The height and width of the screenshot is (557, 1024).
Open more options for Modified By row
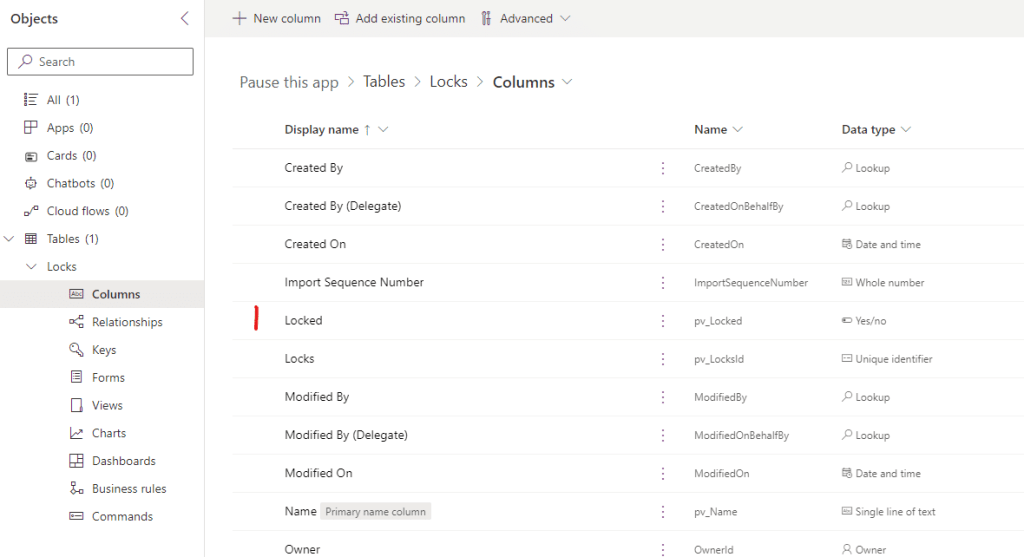pyautogui.click(x=663, y=397)
